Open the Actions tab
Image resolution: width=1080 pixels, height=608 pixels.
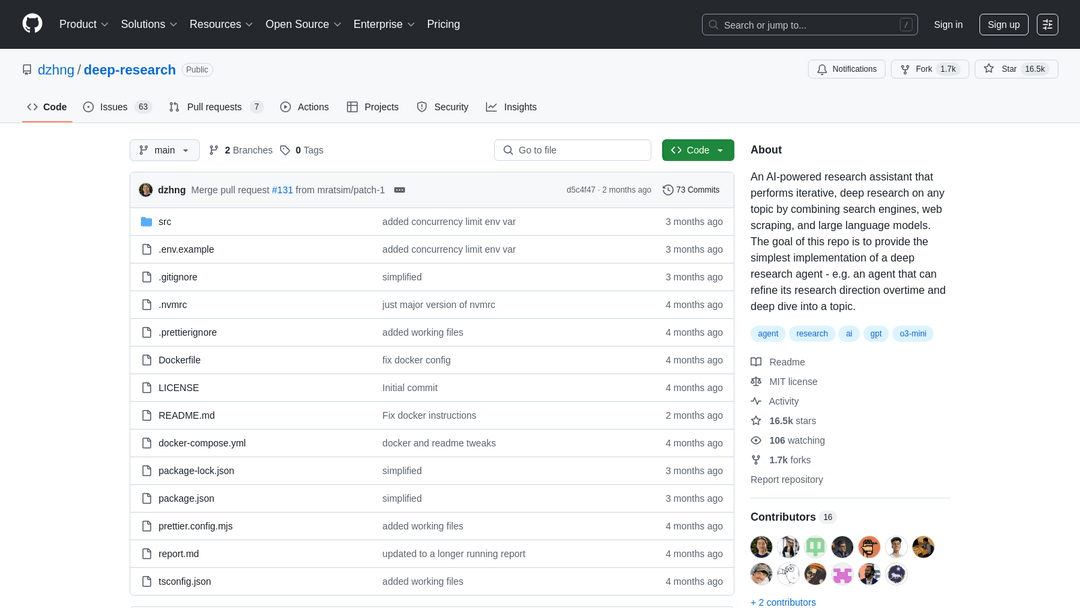[x=304, y=107]
